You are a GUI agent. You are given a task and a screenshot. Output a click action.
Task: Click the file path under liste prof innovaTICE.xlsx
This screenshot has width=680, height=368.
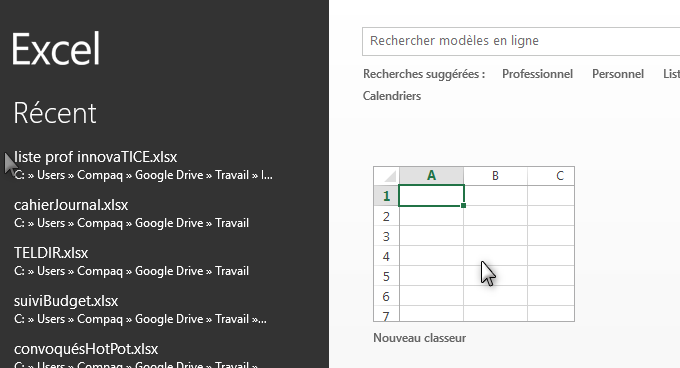pos(143,176)
